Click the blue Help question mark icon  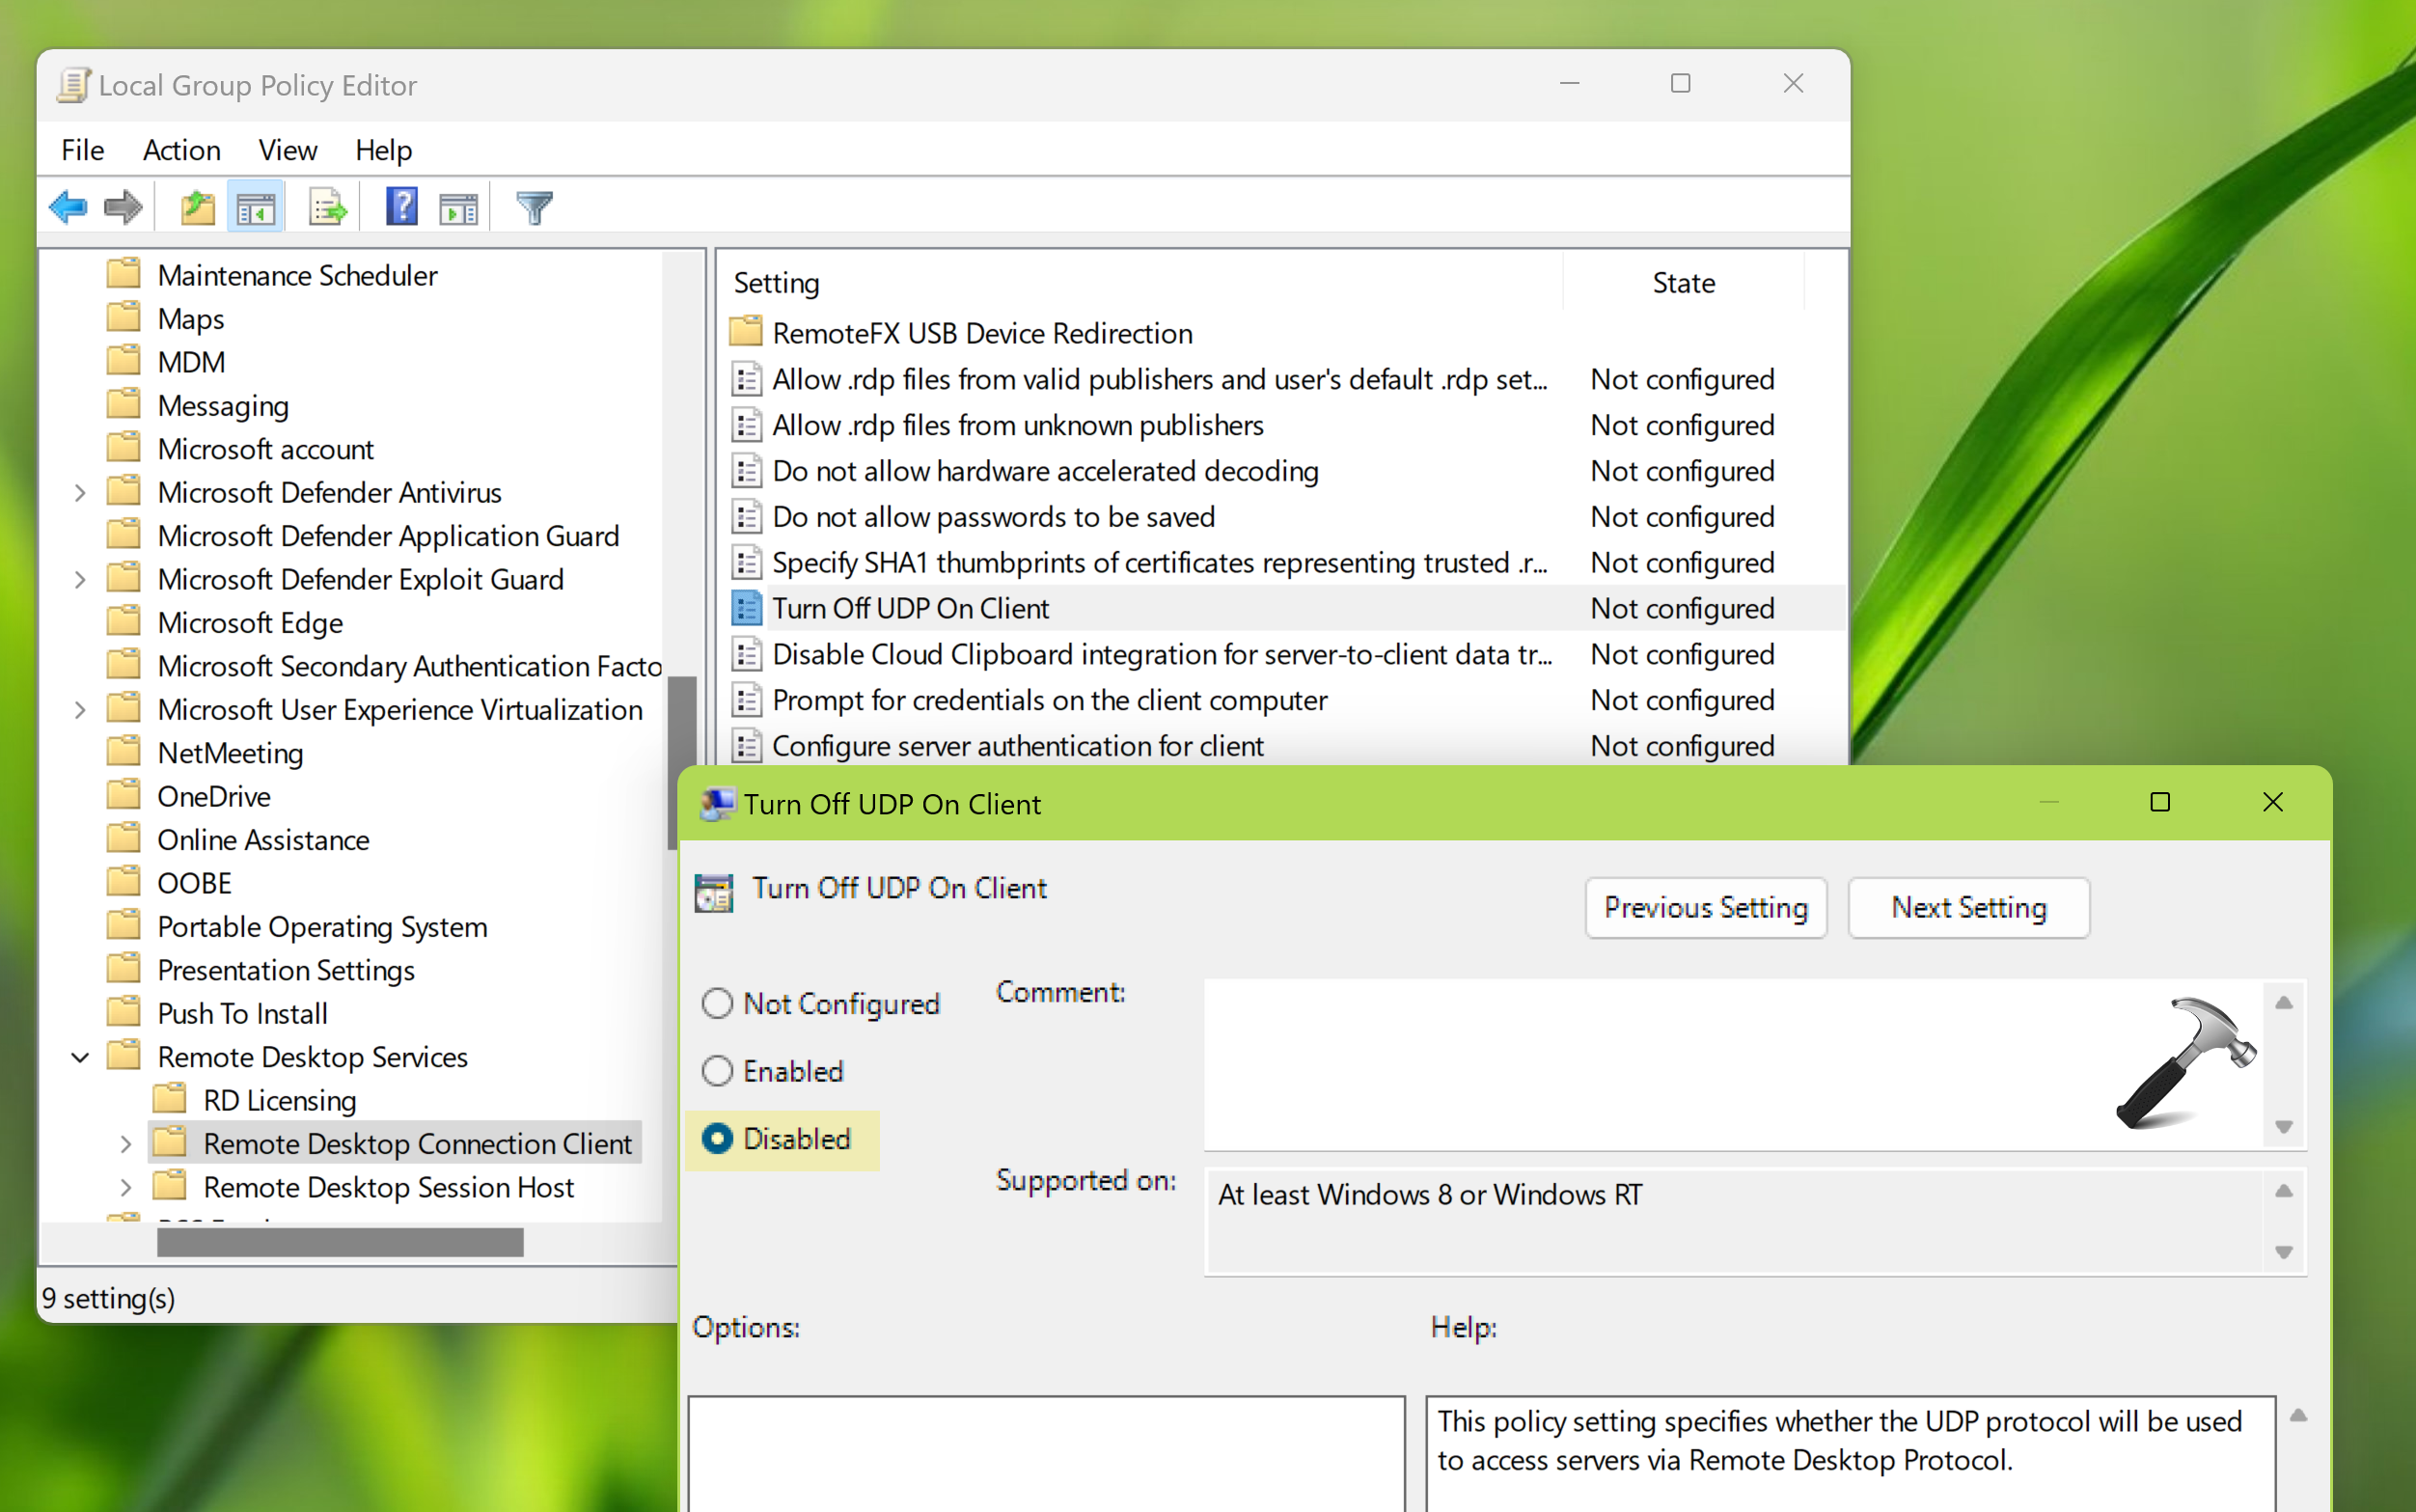pos(401,208)
